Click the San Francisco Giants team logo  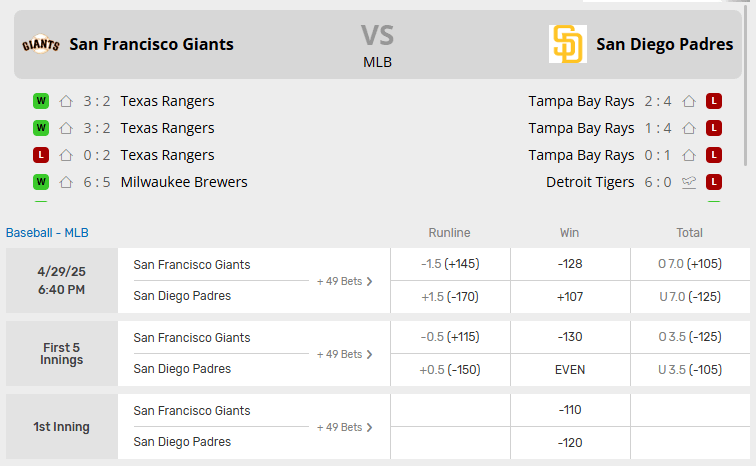41,44
